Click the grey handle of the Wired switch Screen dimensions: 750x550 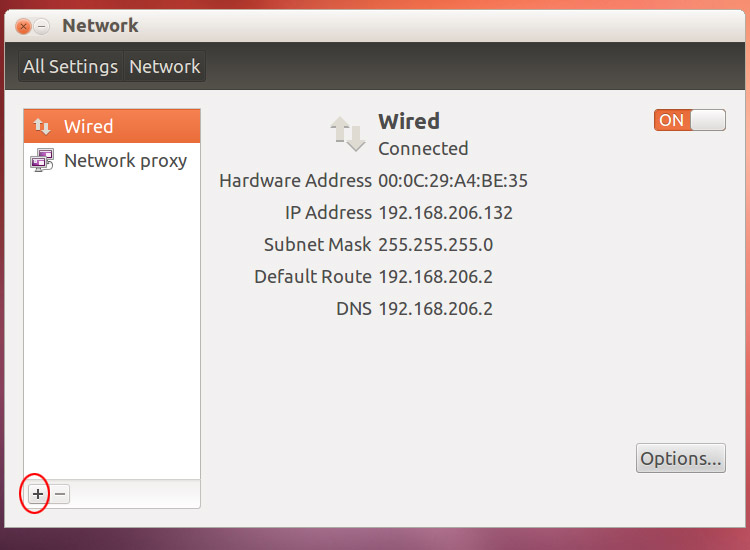[708, 120]
